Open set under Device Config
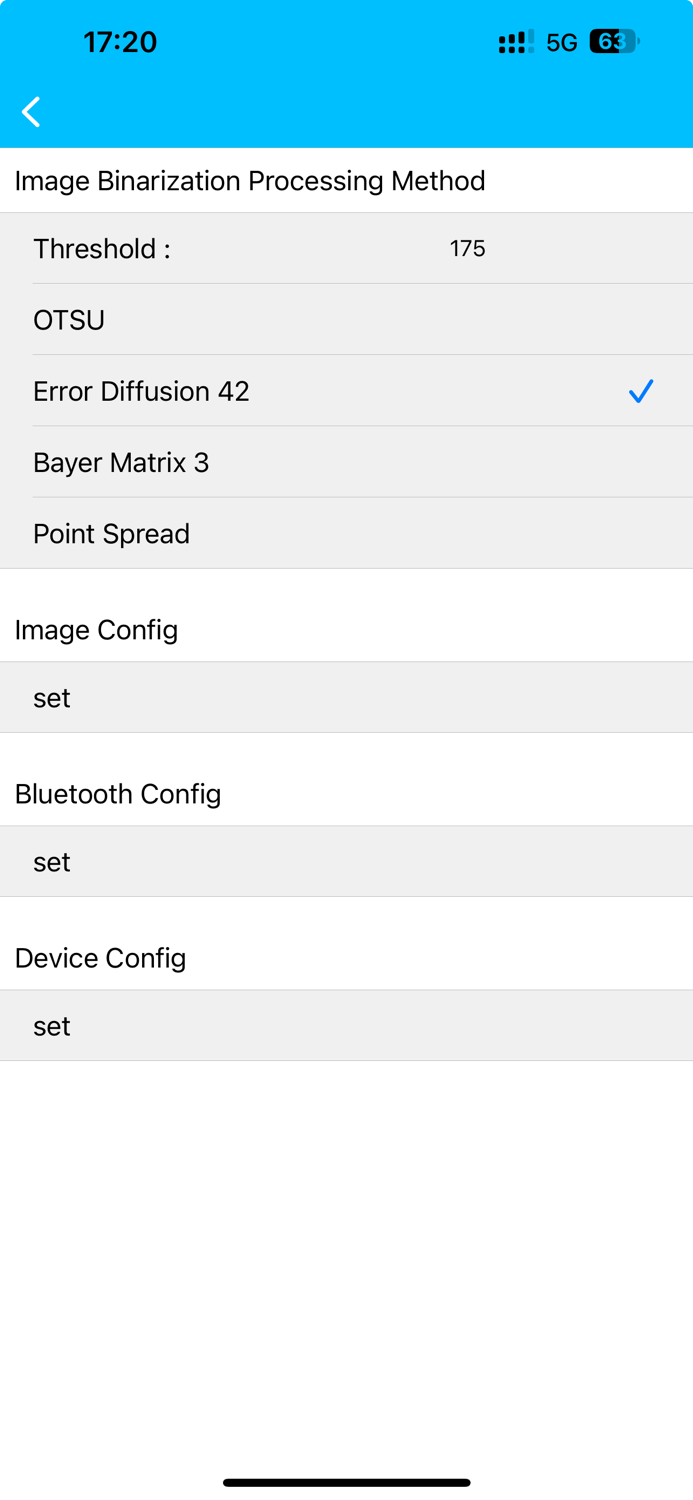Image resolution: width=693 pixels, height=1500 pixels. coord(52,1026)
